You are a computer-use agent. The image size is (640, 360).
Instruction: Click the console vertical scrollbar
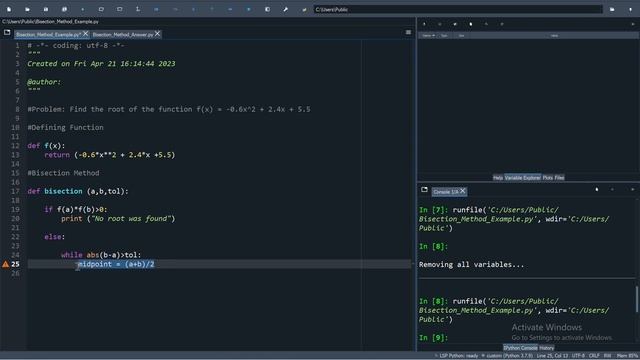[x=637, y=299]
